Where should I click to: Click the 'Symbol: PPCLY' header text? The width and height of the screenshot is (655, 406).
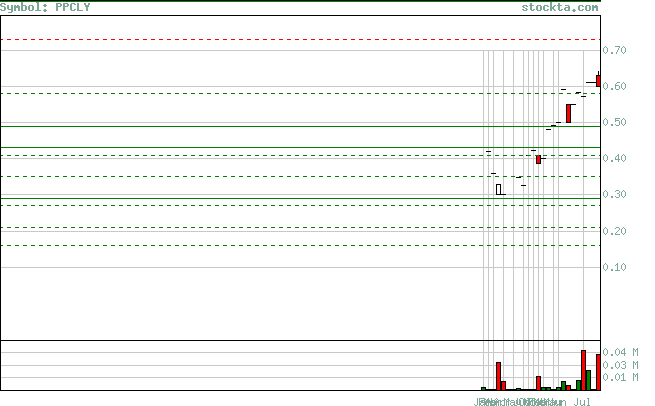(45, 7)
